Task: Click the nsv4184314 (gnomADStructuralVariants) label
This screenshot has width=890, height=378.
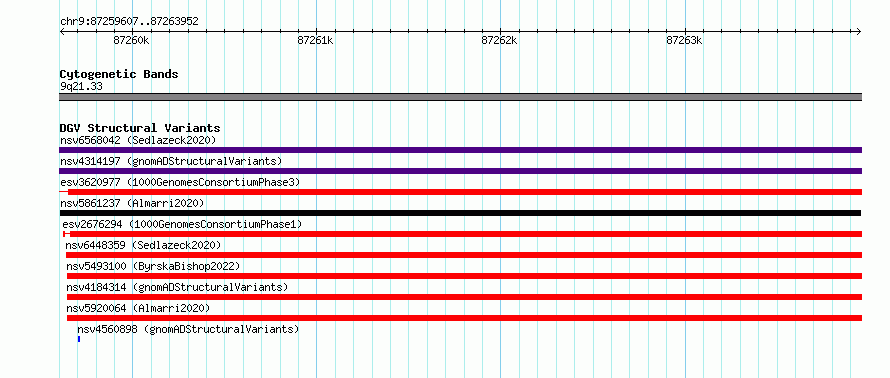Action: point(177,287)
